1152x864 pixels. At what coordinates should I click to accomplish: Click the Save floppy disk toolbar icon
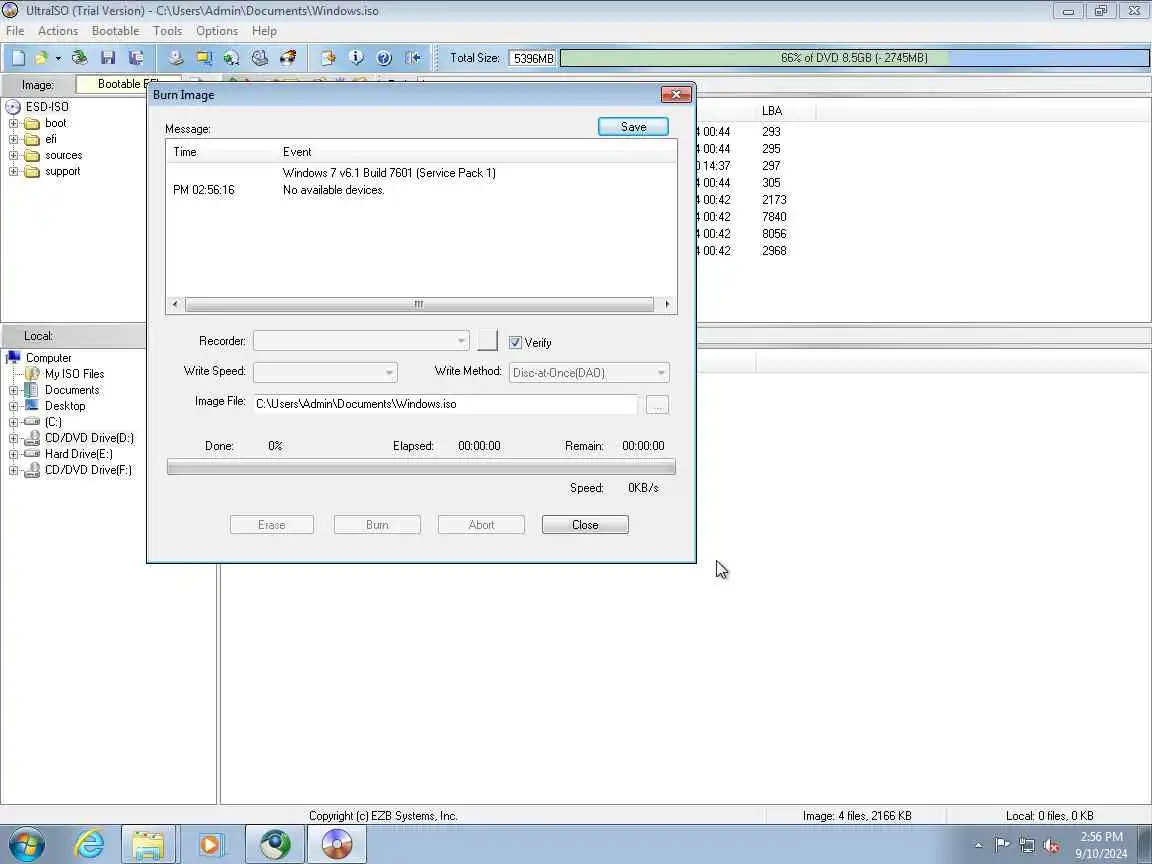pos(108,58)
